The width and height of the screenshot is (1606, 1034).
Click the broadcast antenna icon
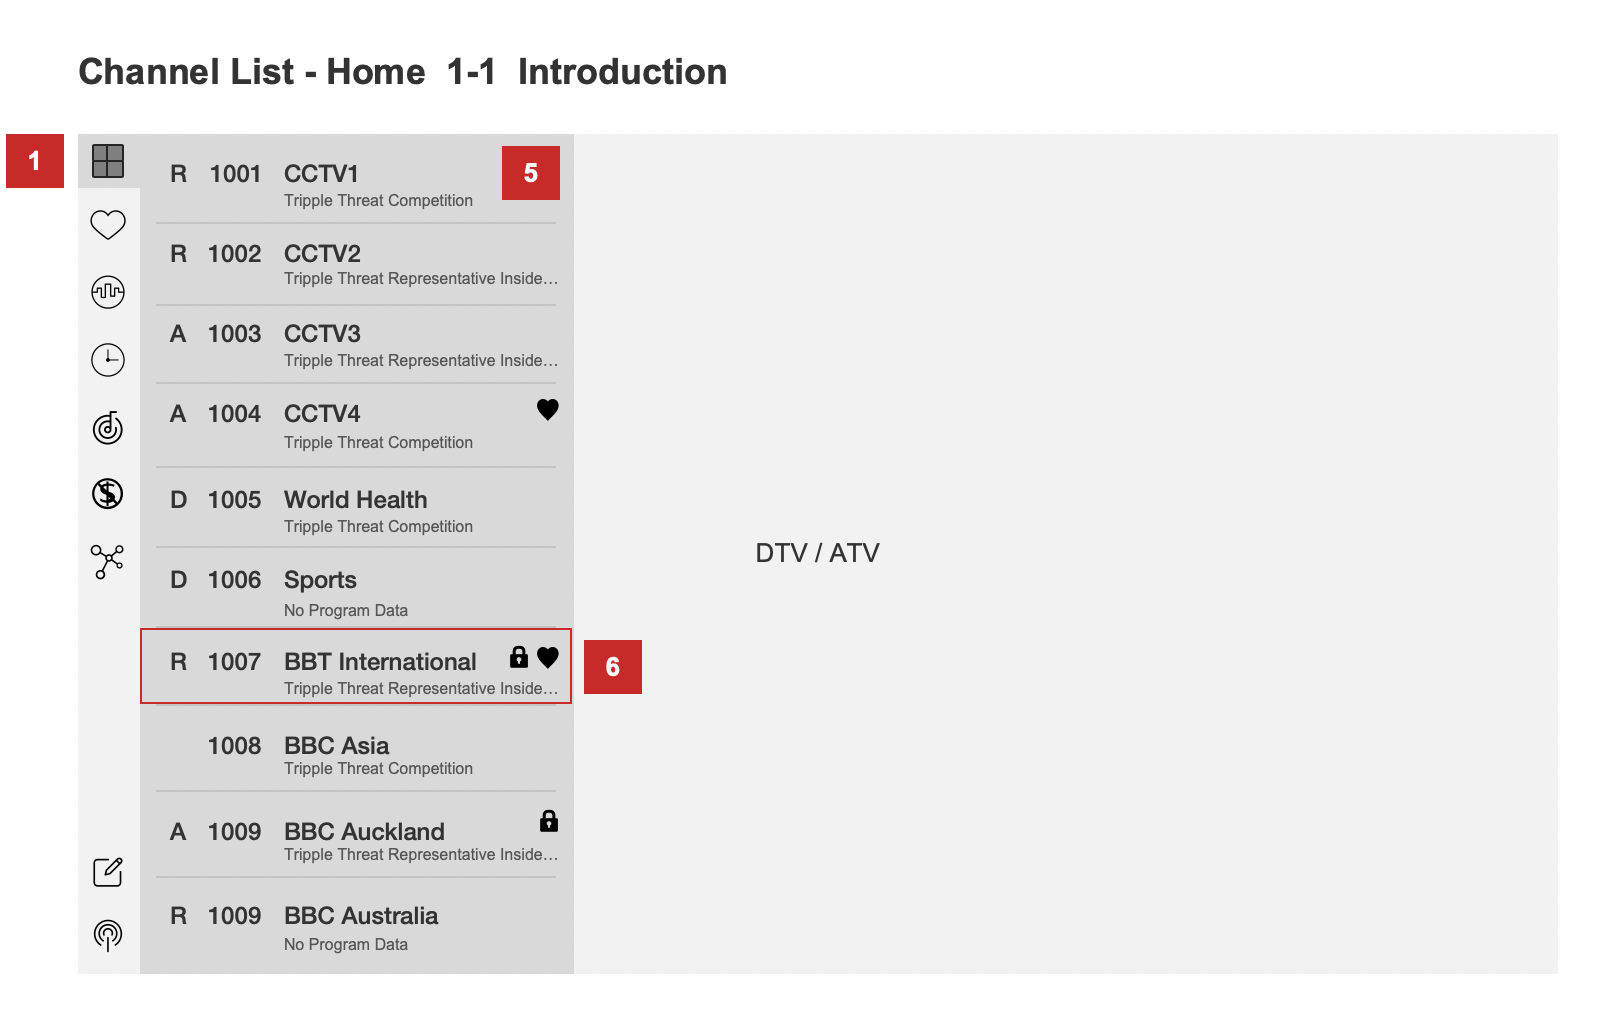point(108,935)
